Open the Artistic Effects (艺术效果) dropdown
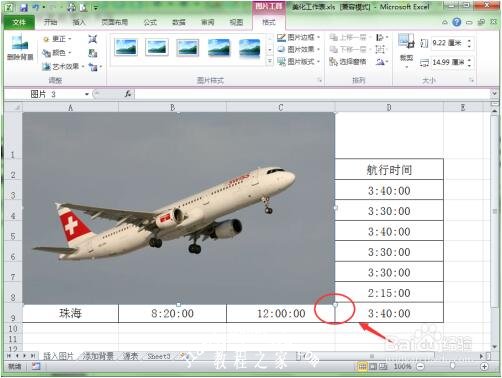502x378 pixels. click(64, 67)
